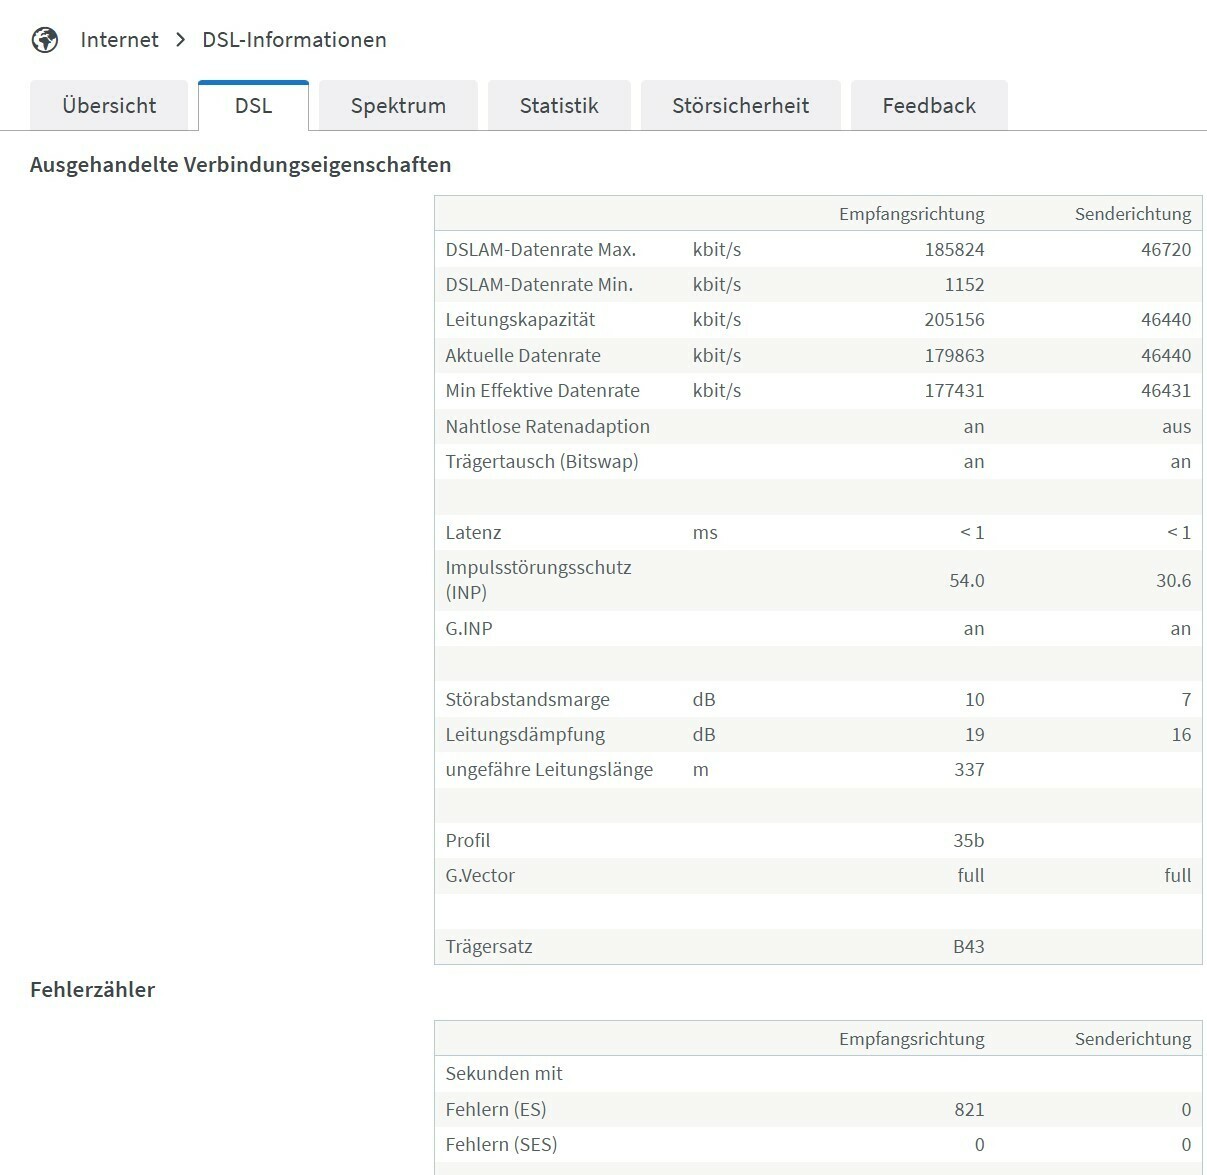Click the G.INP row label
1207x1175 pixels.
pyautogui.click(x=469, y=629)
